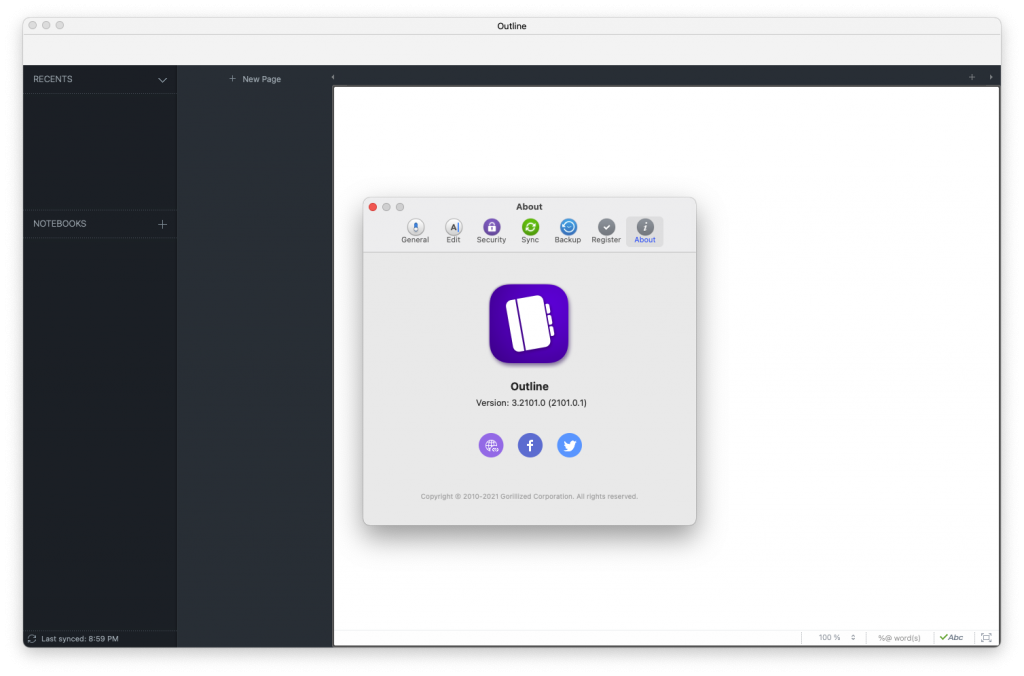
Task: Open the General preferences tab
Action: pos(415,231)
